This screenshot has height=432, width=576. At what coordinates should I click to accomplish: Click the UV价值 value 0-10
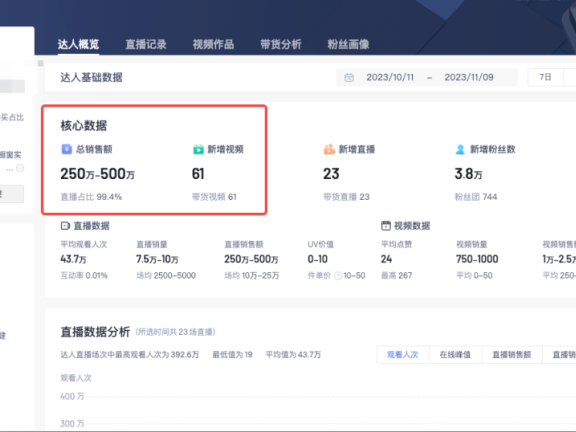[317, 259]
